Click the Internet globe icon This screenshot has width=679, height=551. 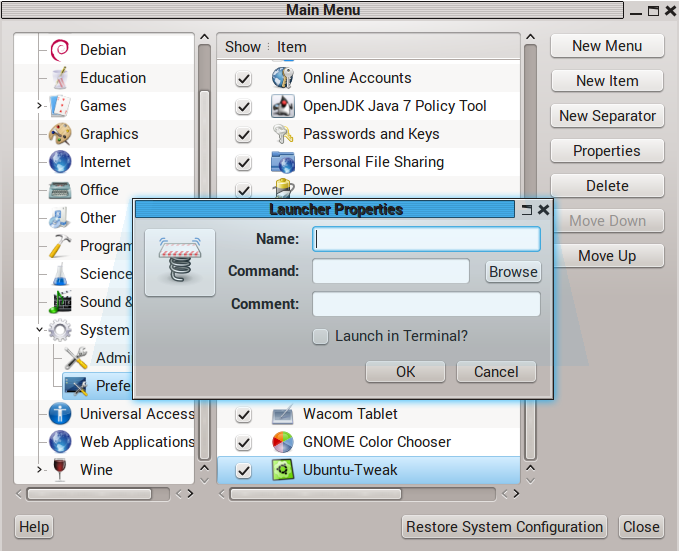pyautogui.click(x=60, y=162)
